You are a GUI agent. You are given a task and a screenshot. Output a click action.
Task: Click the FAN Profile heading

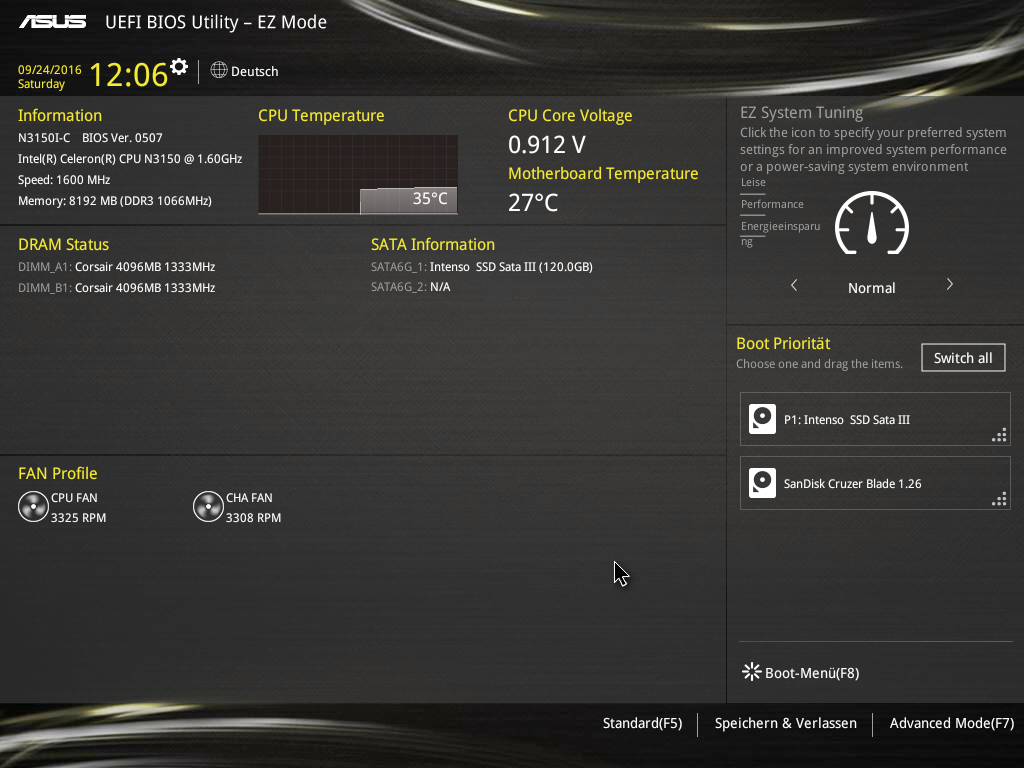click(57, 473)
